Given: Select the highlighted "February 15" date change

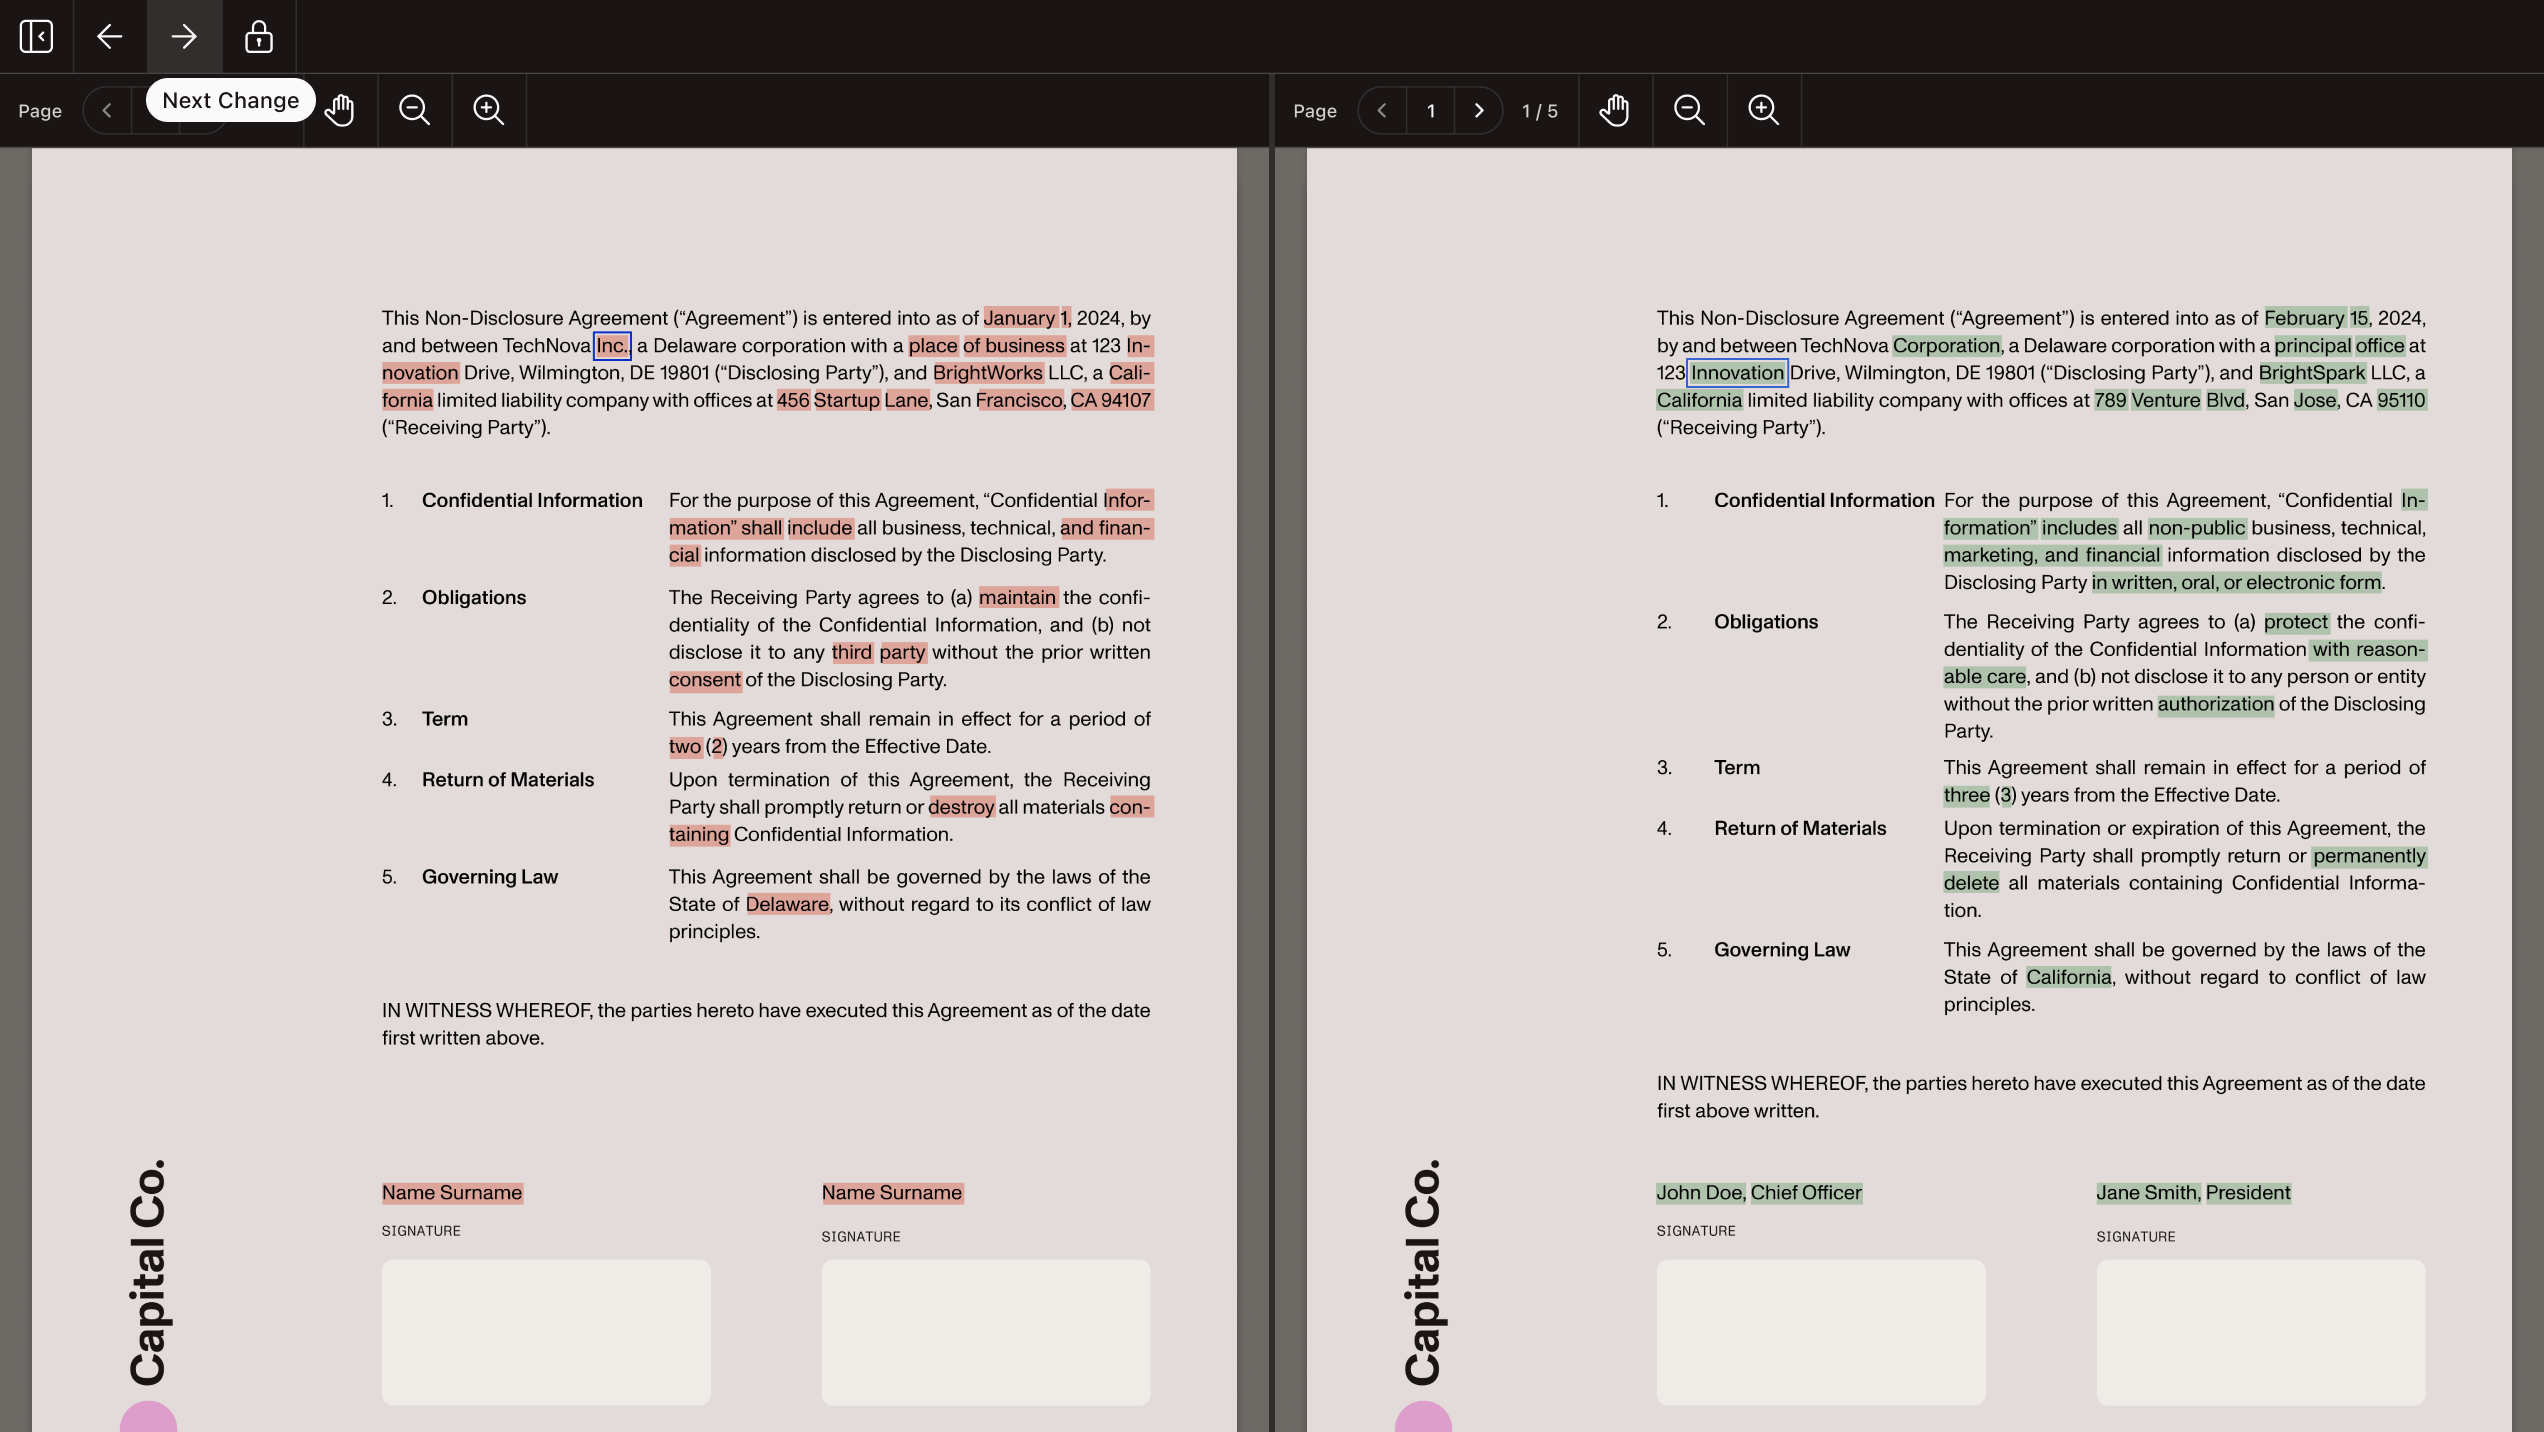Looking at the screenshot, I should coord(2317,317).
